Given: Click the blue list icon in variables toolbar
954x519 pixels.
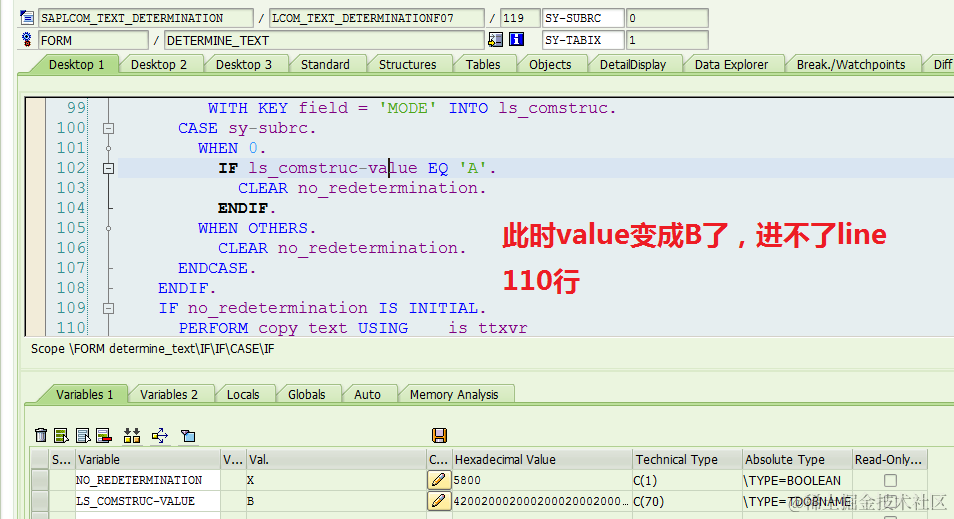Looking at the screenshot, I should click(83, 435).
